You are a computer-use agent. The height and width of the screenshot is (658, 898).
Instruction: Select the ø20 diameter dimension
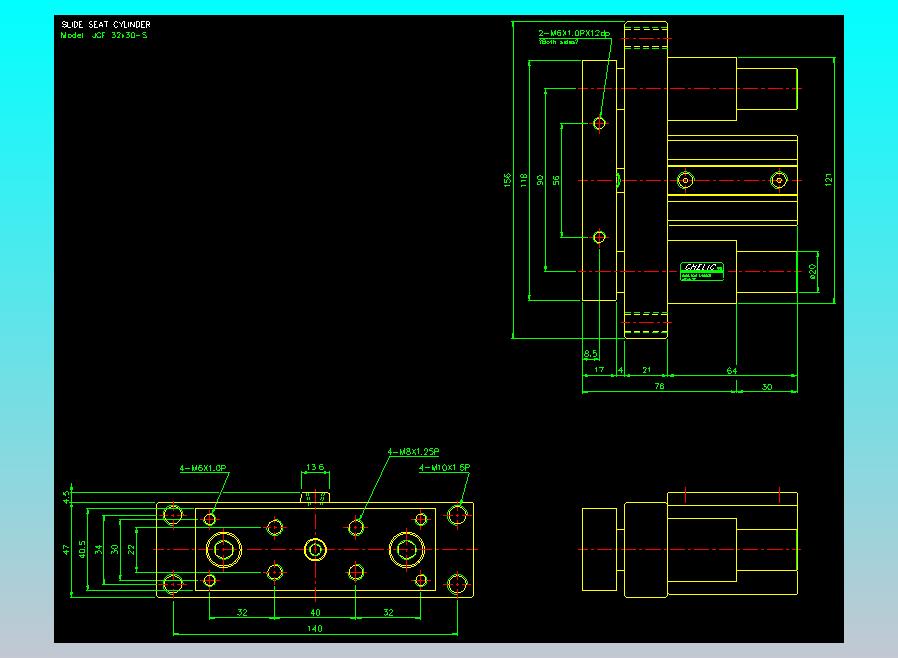point(813,270)
